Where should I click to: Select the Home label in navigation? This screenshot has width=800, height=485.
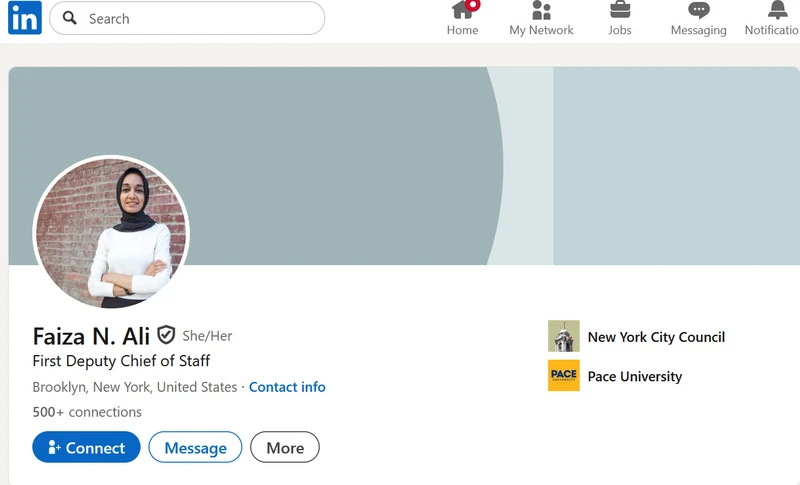pyautogui.click(x=462, y=30)
